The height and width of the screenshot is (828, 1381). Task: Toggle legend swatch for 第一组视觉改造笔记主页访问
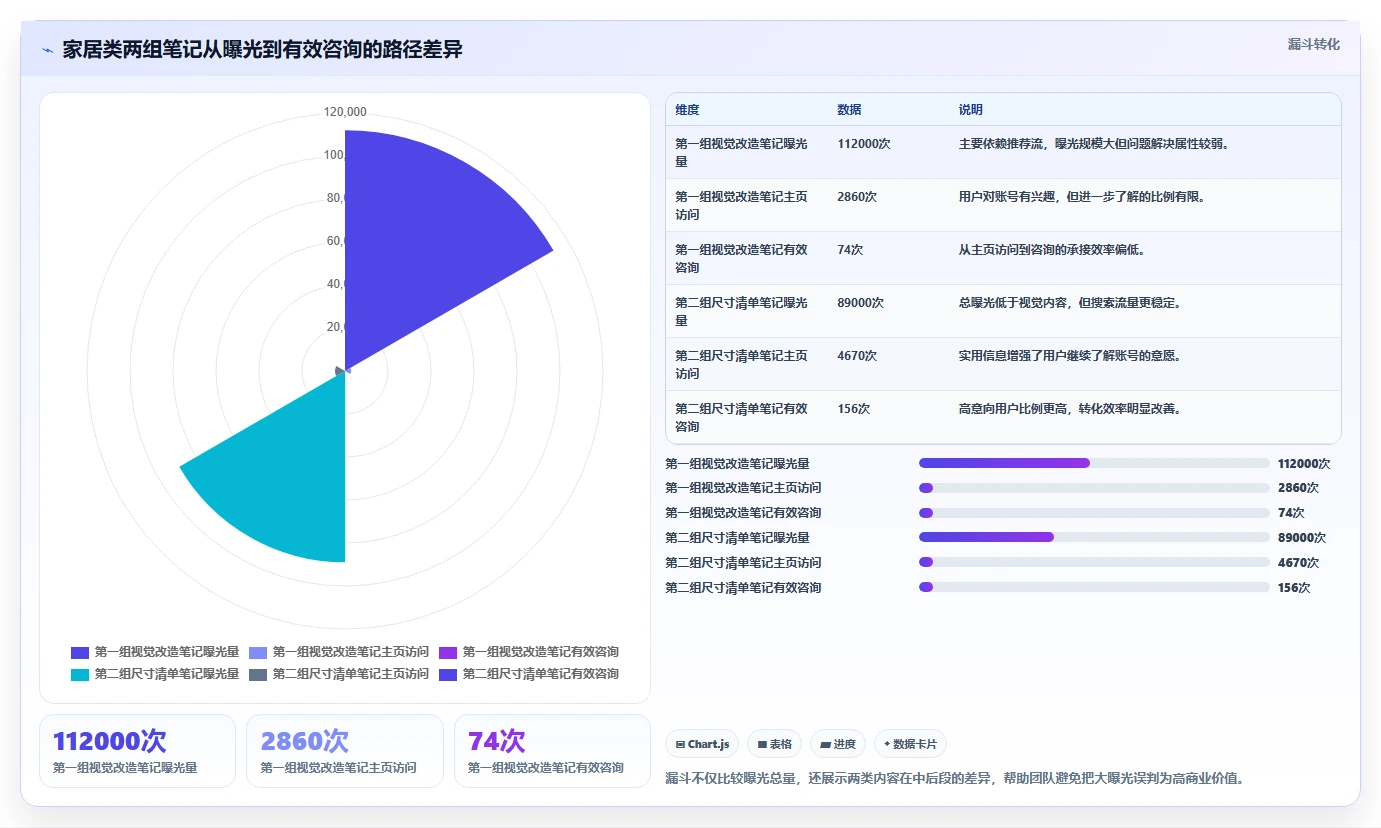(258, 652)
